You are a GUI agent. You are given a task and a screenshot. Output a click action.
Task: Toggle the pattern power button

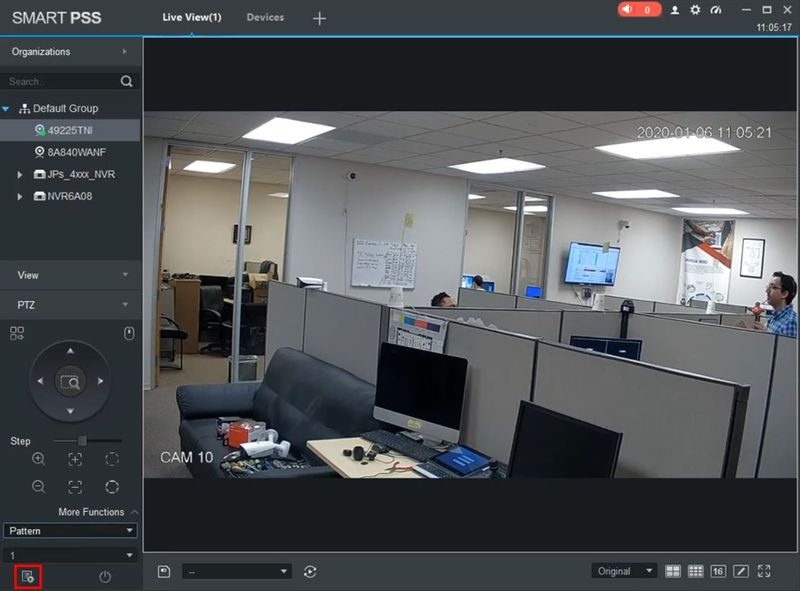pyautogui.click(x=105, y=577)
